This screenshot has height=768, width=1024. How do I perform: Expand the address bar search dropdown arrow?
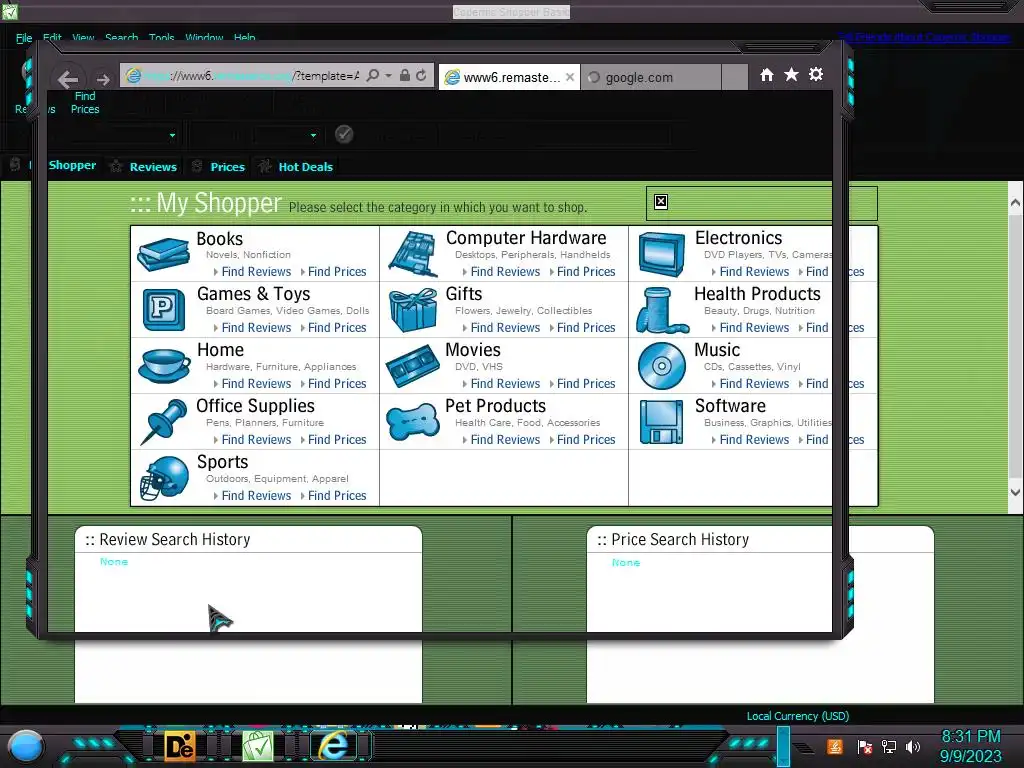point(389,76)
